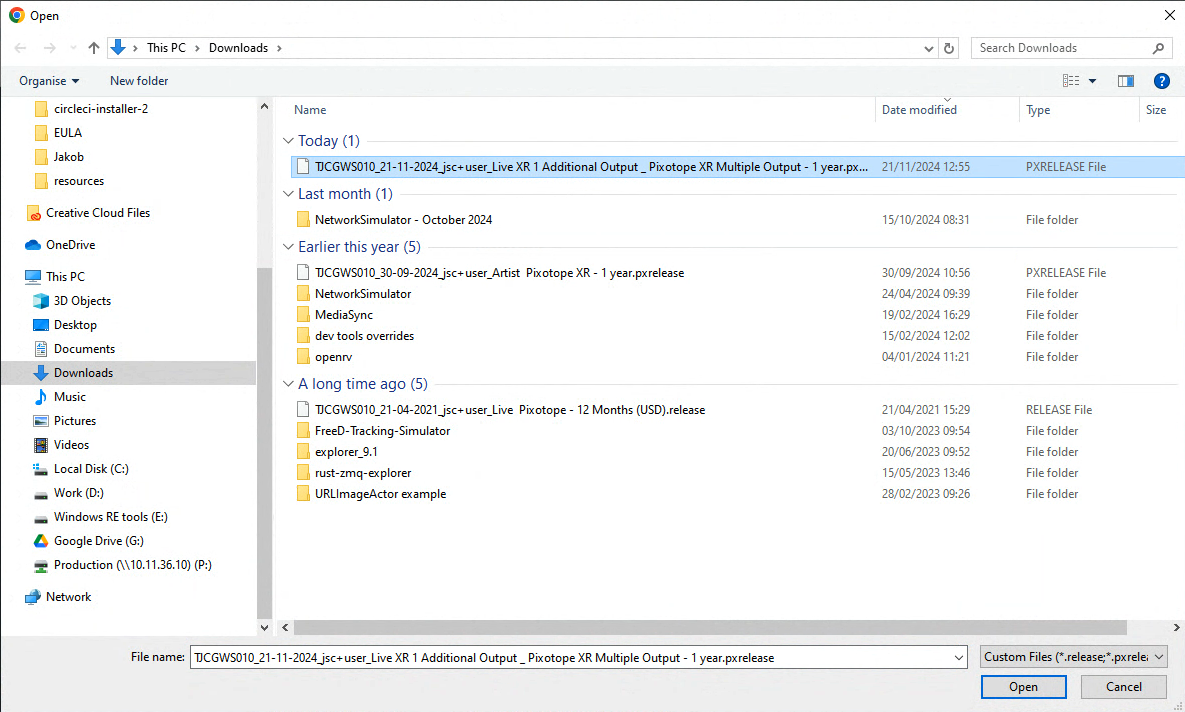1185x712 pixels.
Task: Open the Work (D:) drive
Action: tap(79, 493)
